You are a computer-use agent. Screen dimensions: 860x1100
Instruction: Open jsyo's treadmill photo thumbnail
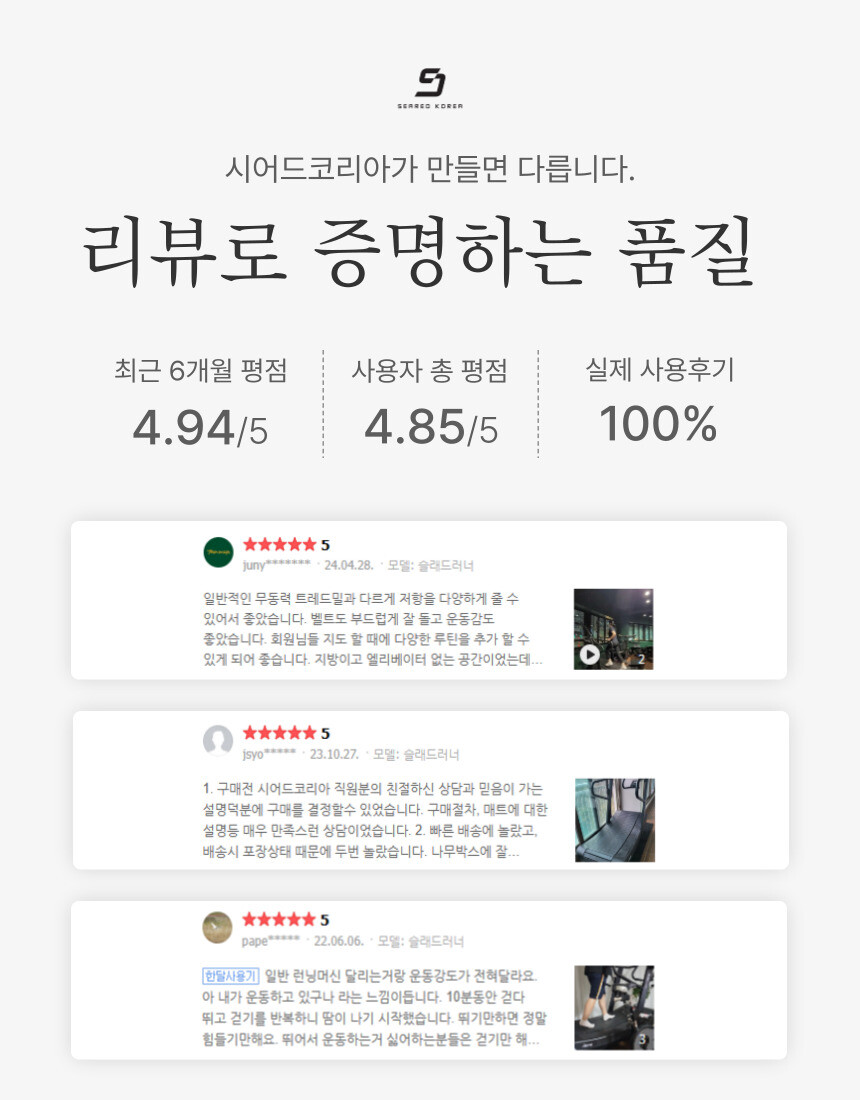tap(614, 819)
